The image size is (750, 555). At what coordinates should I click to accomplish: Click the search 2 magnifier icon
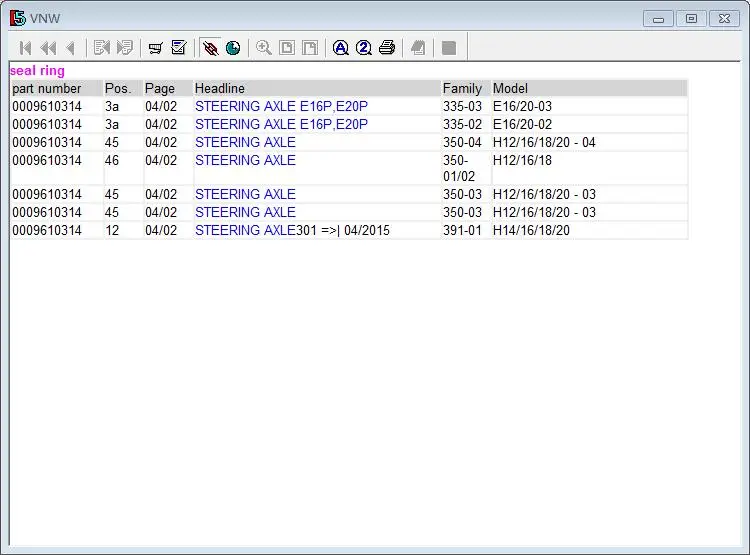[364, 48]
